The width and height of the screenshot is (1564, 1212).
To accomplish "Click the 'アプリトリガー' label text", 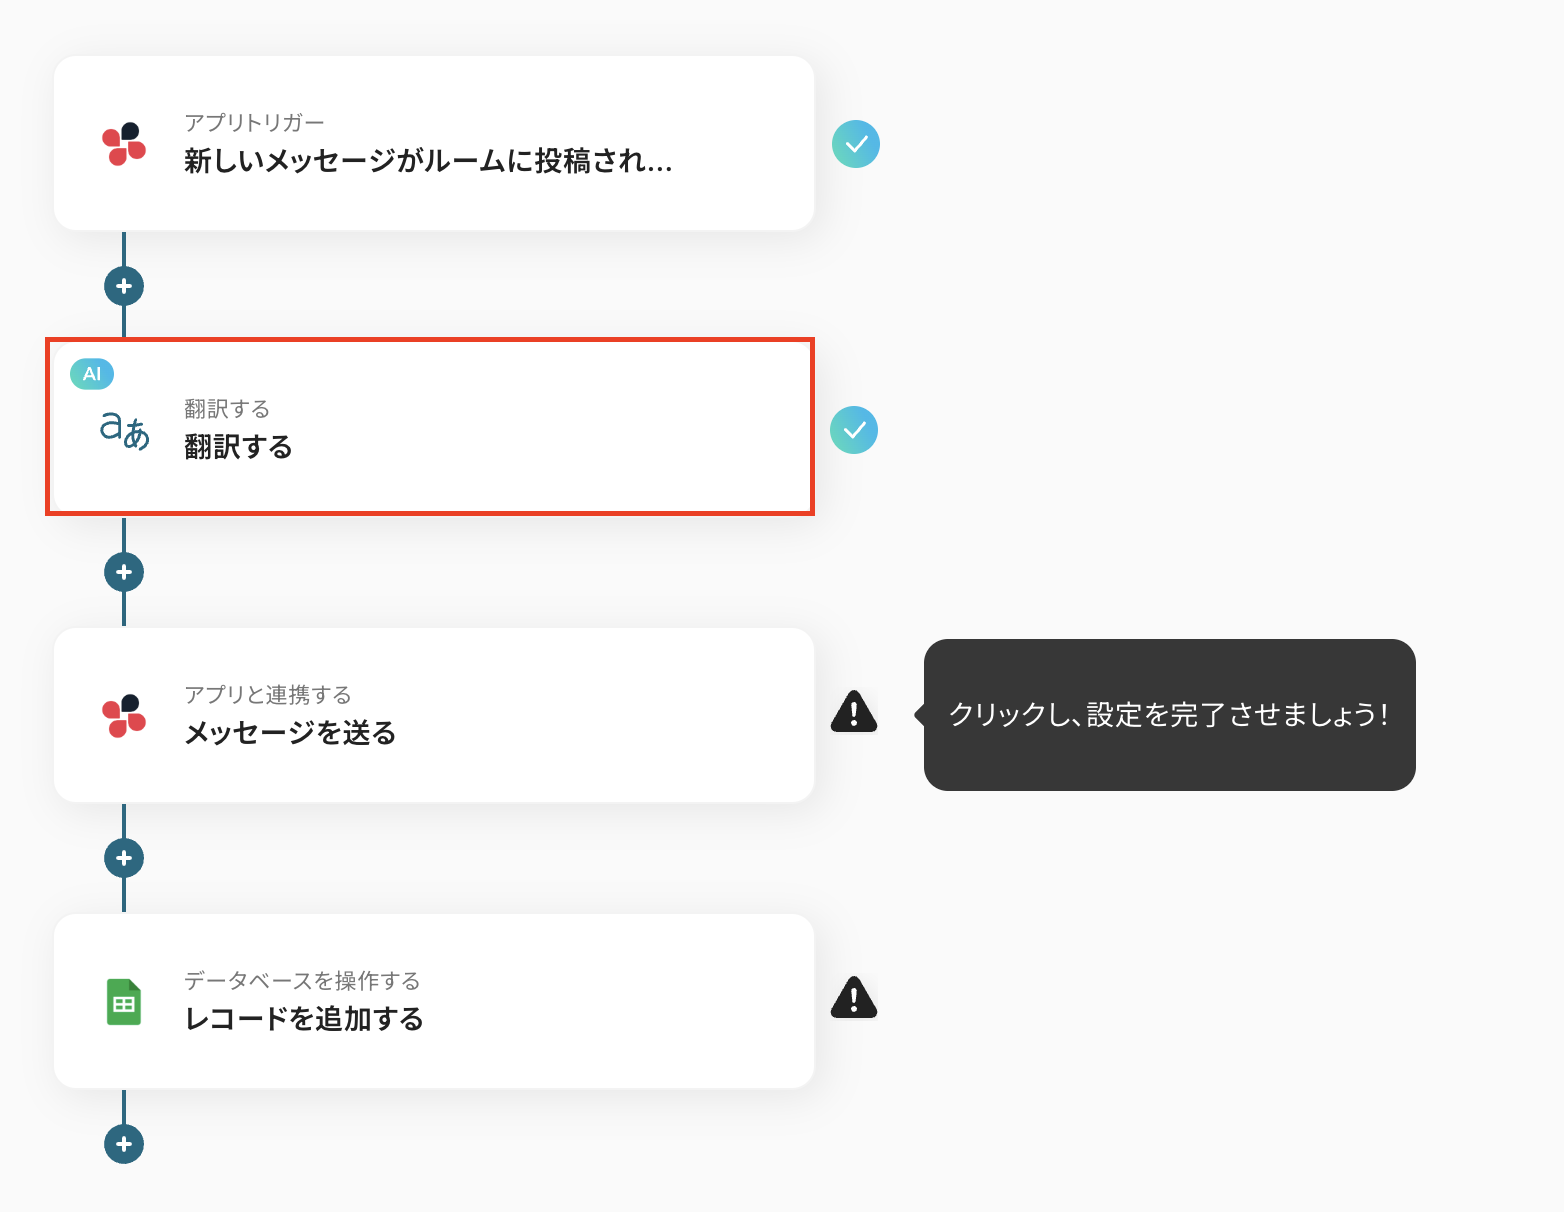I will point(254,122).
